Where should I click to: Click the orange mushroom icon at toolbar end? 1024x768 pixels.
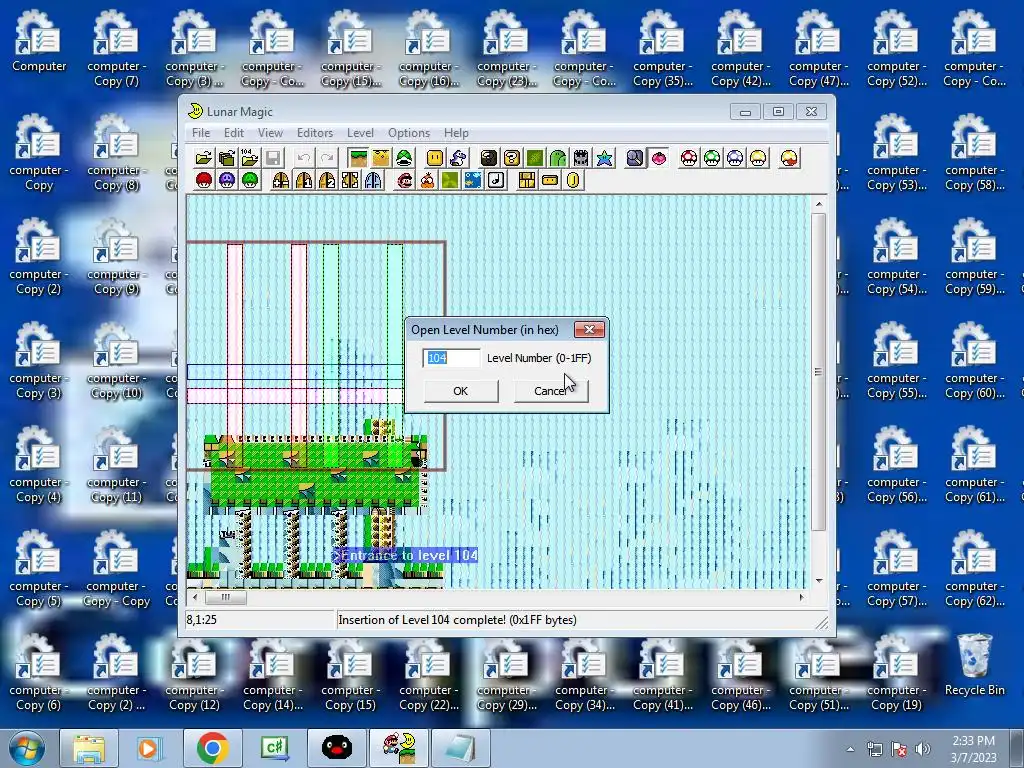pyautogui.click(x=789, y=158)
